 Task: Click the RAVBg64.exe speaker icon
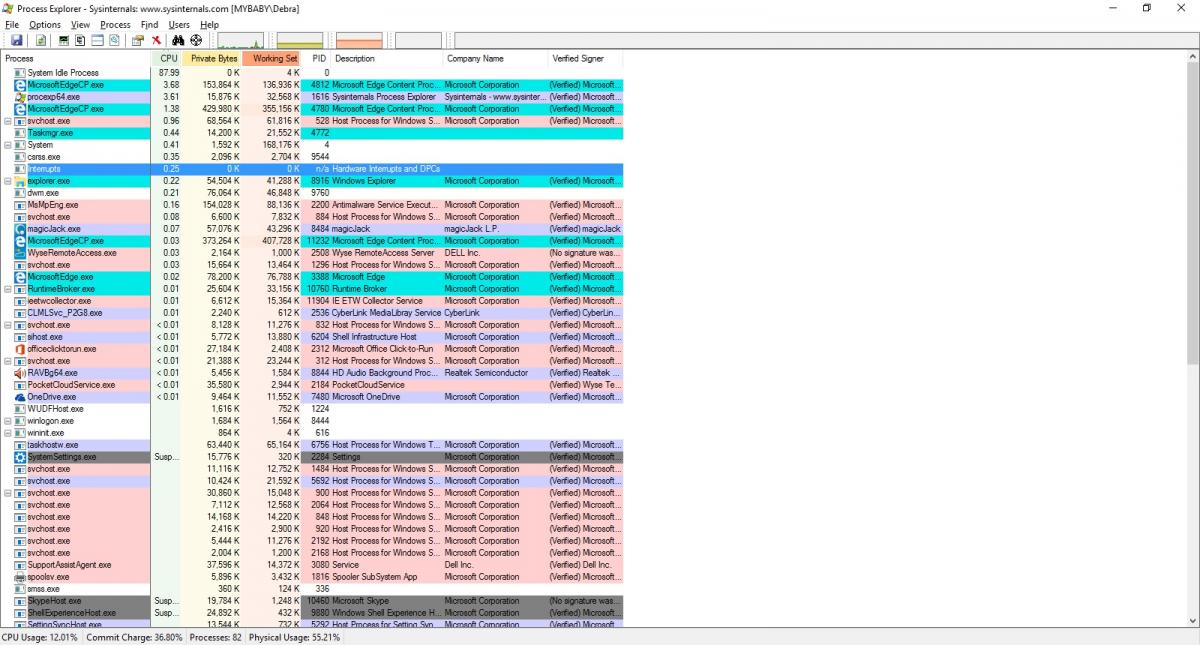[20, 373]
